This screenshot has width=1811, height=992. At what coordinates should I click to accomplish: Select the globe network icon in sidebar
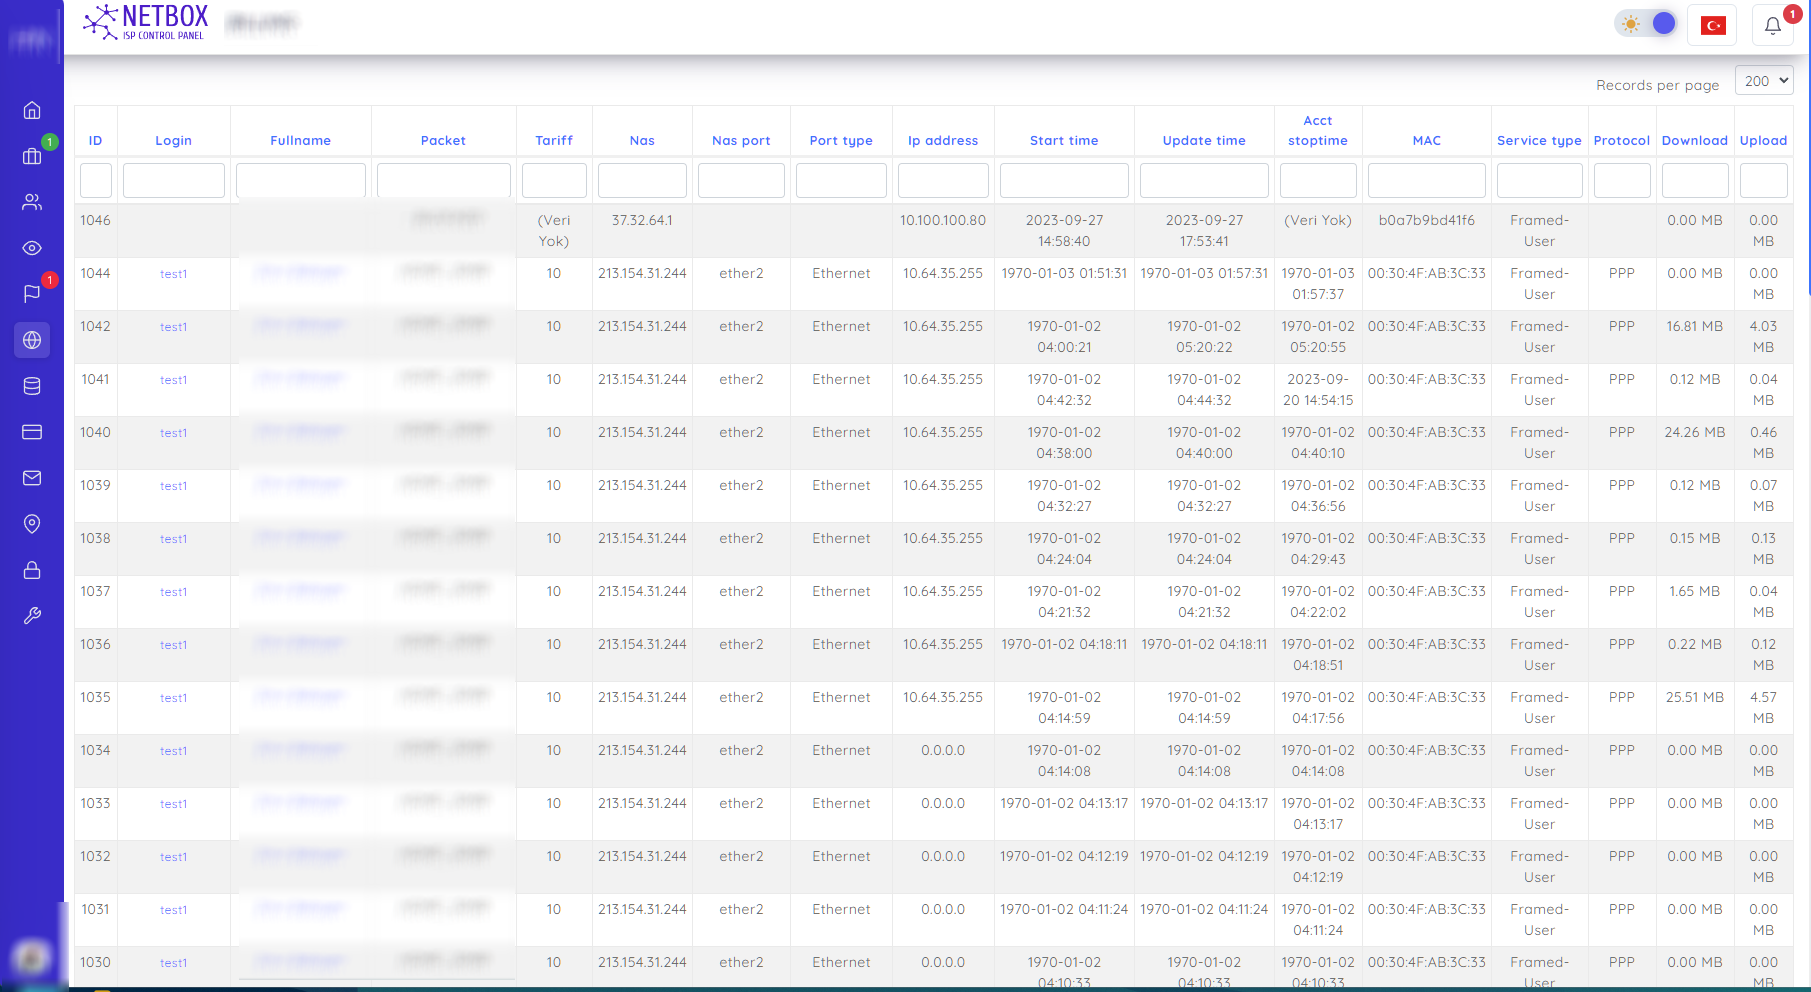click(x=32, y=340)
